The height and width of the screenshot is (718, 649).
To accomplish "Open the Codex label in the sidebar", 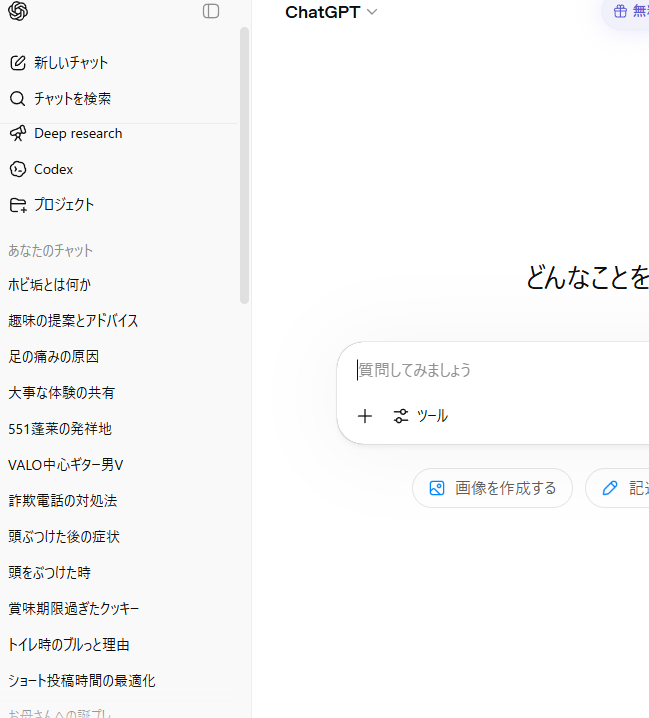I will pyautogui.click(x=54, y=169).
